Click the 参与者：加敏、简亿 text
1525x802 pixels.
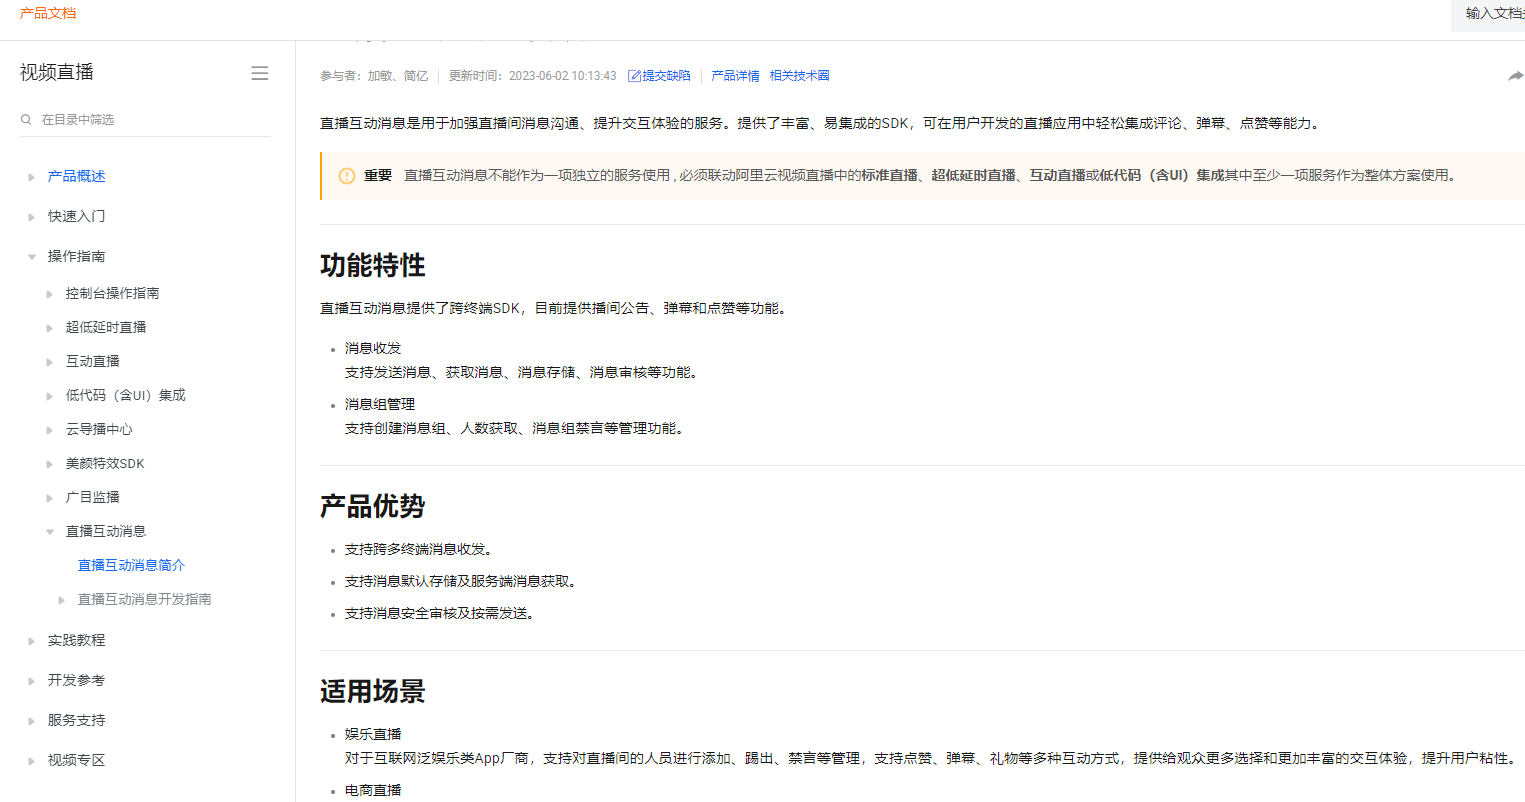coord(374,76)
